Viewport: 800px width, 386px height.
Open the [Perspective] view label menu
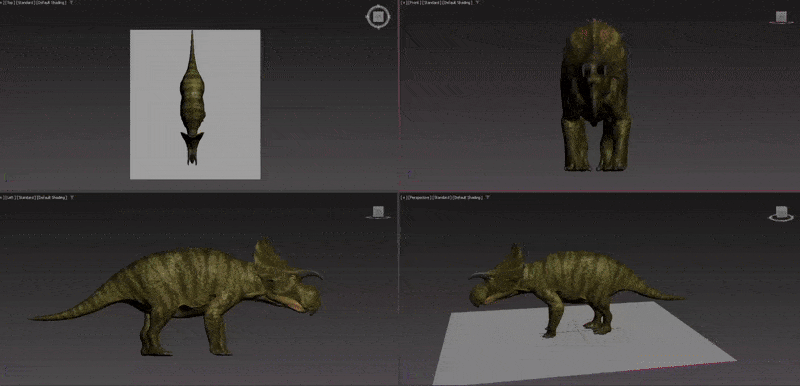[419, 197]
